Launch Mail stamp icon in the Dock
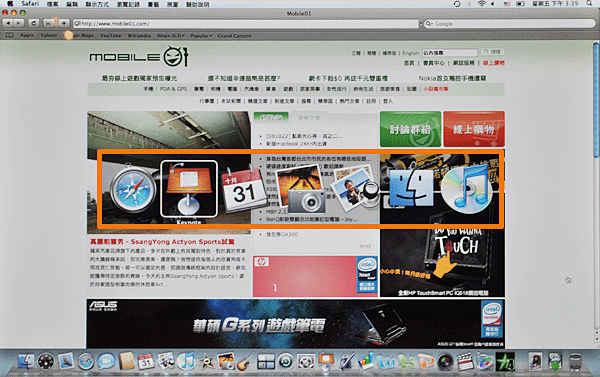 click(66, 361)
